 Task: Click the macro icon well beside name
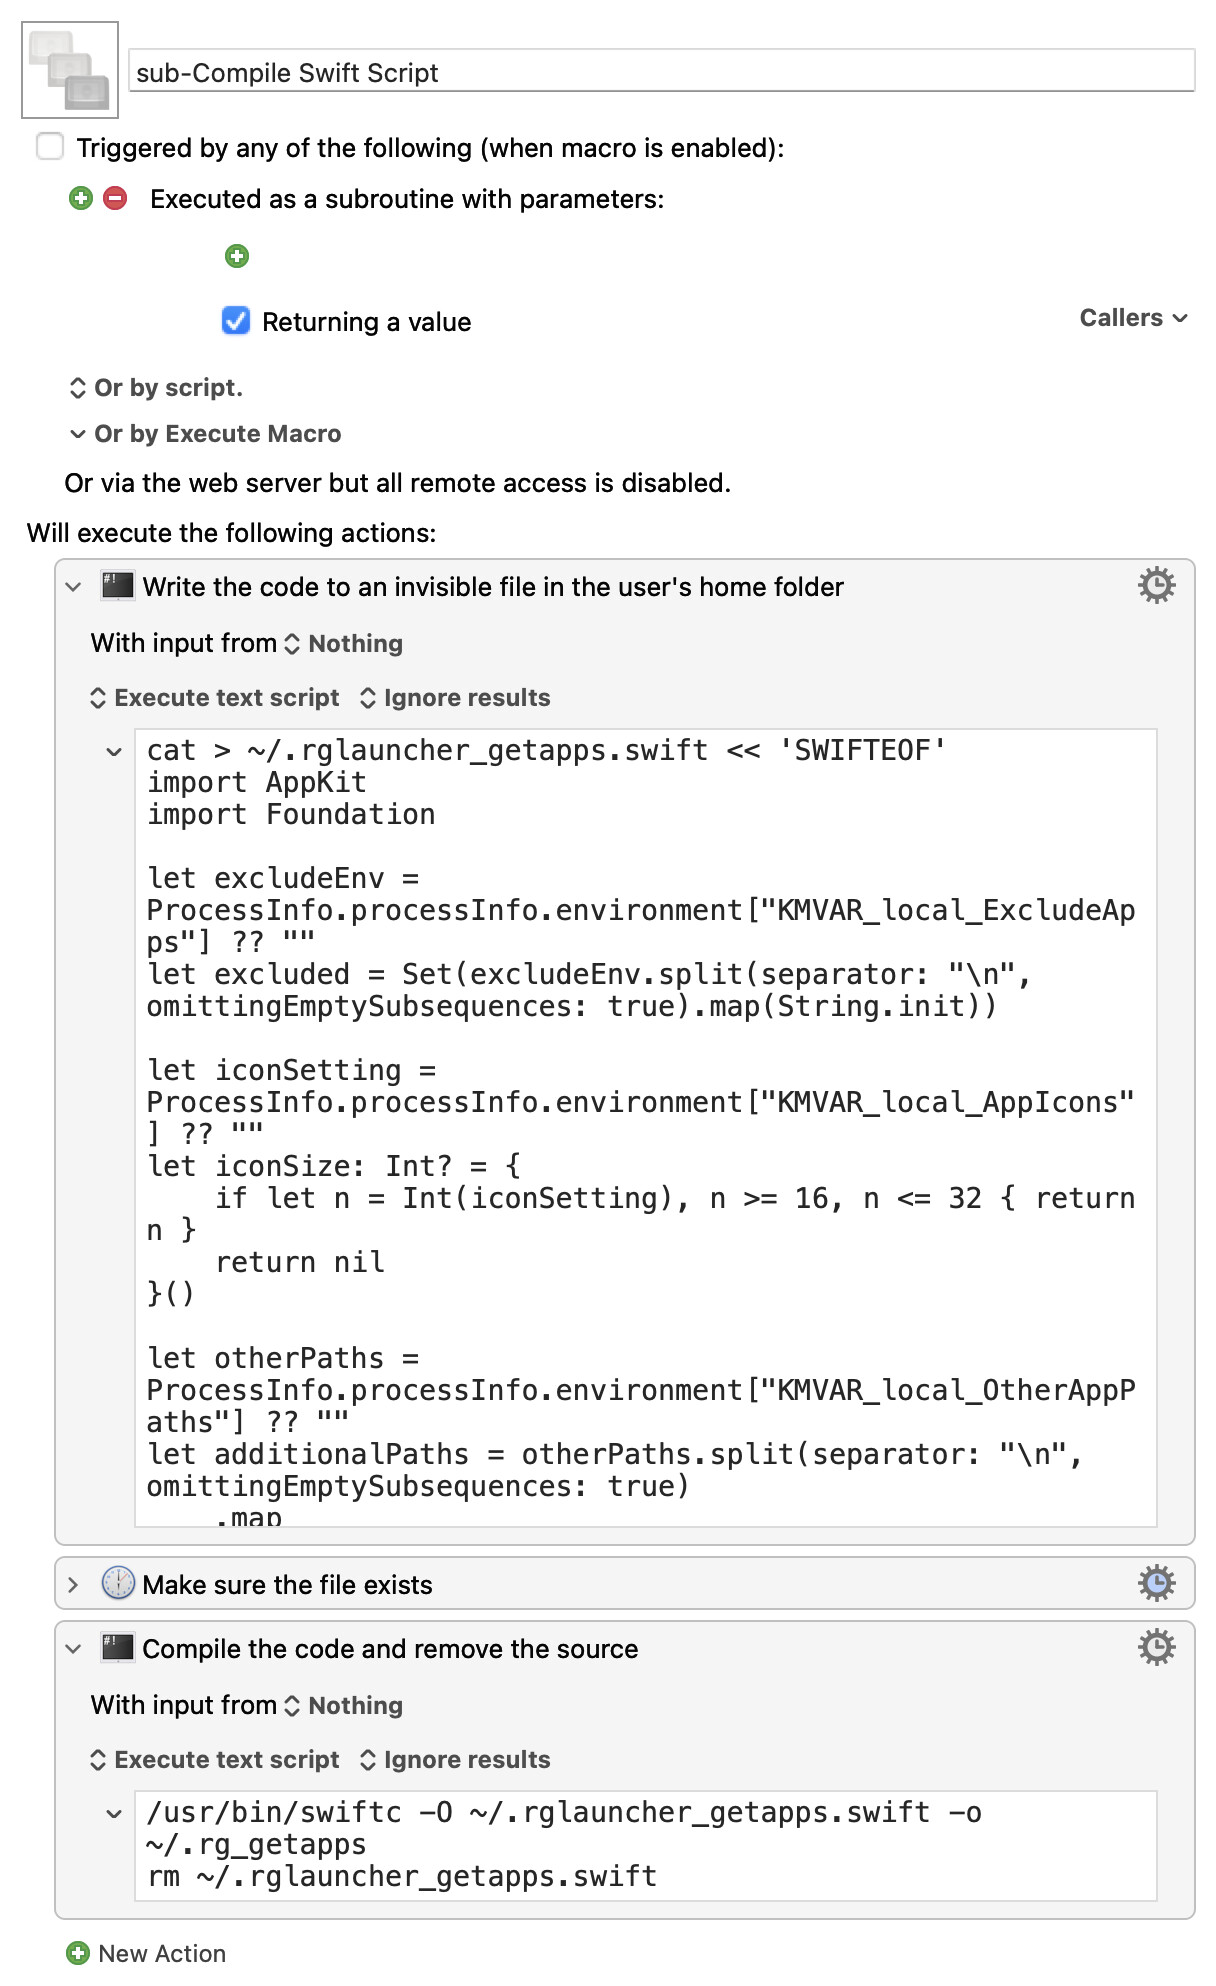pyautogui.click(x=70, y=70)
